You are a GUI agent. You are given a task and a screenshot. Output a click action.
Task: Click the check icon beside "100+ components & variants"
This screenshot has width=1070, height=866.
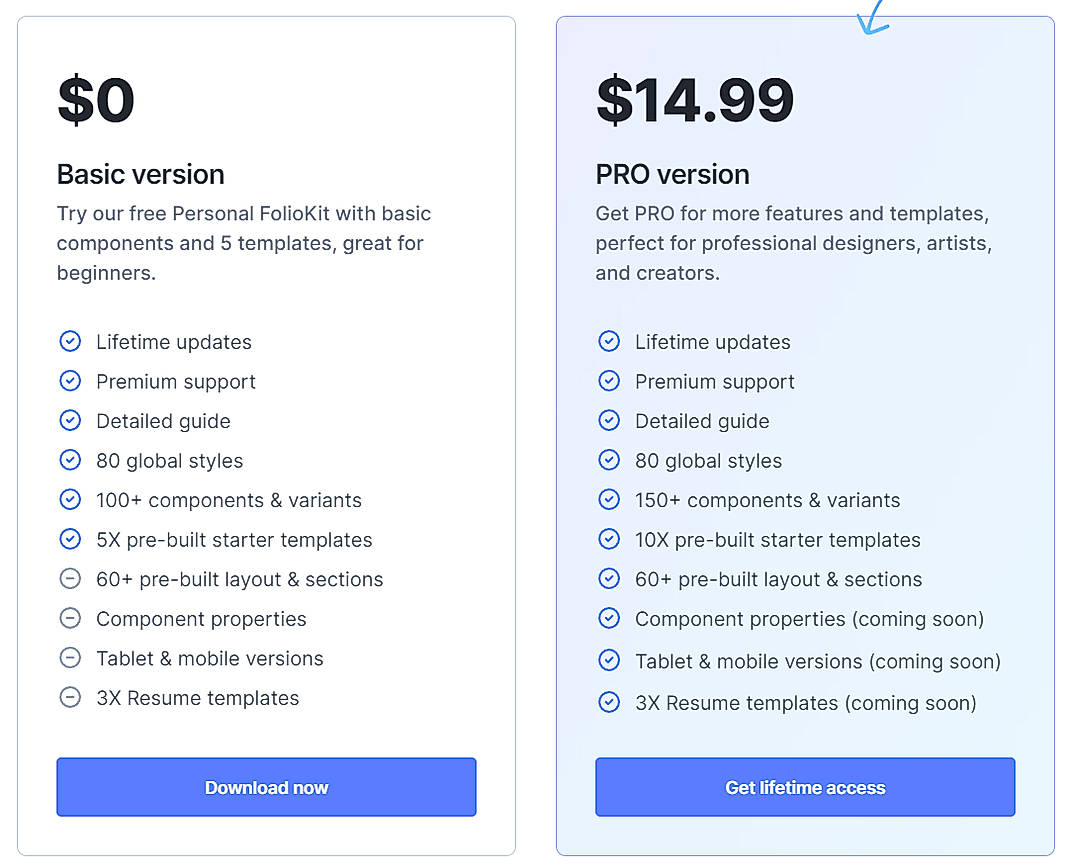click(x=70, y=500)
